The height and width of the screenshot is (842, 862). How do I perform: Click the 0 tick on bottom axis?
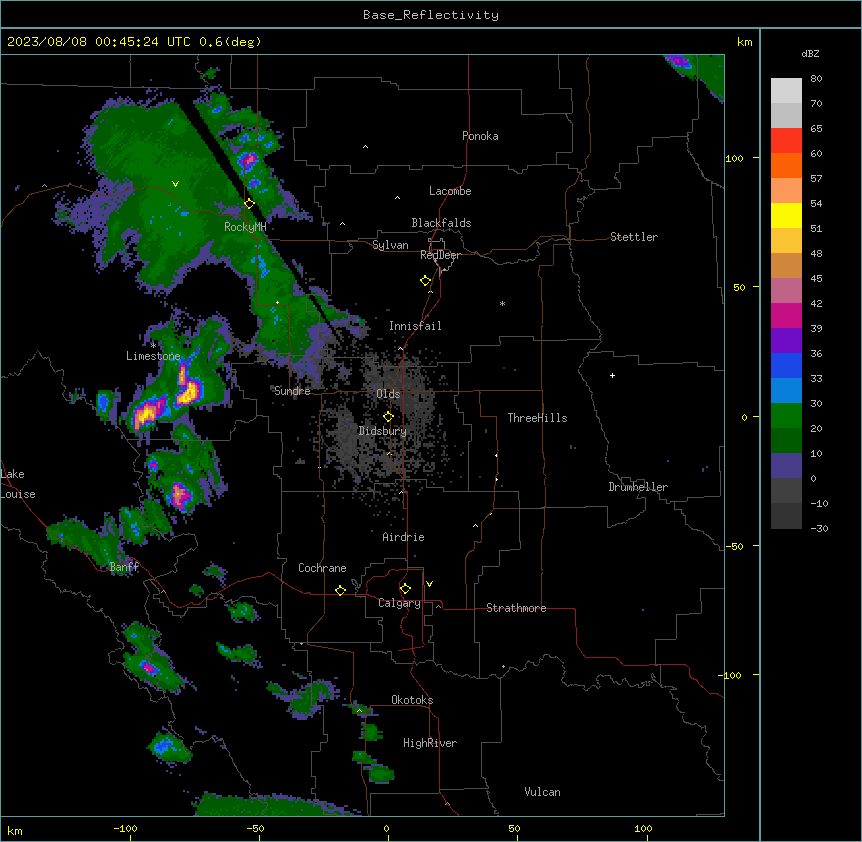(386, 828)
